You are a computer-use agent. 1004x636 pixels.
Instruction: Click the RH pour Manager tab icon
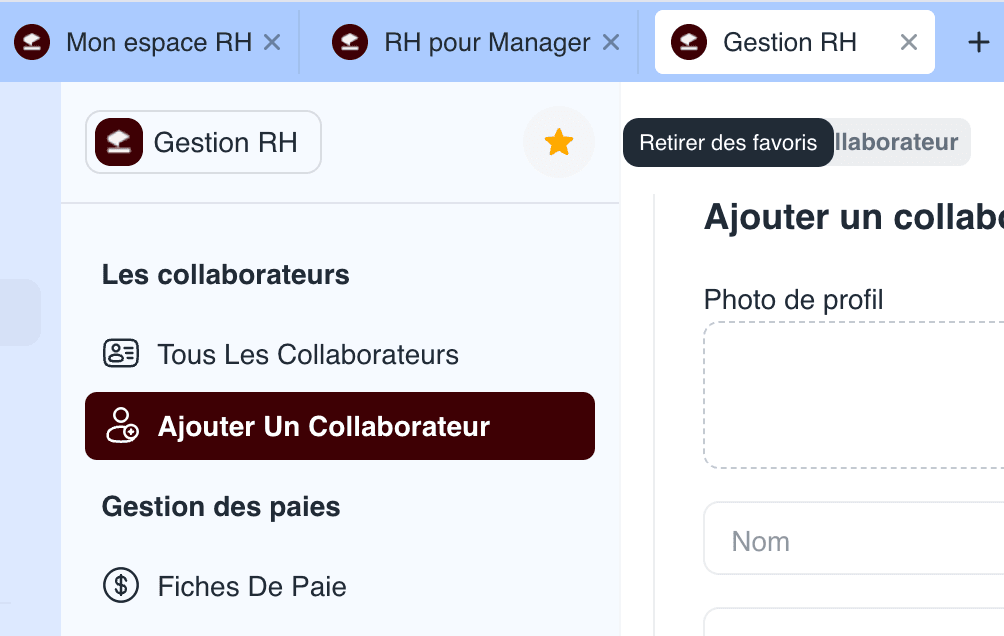click(350, 42)
